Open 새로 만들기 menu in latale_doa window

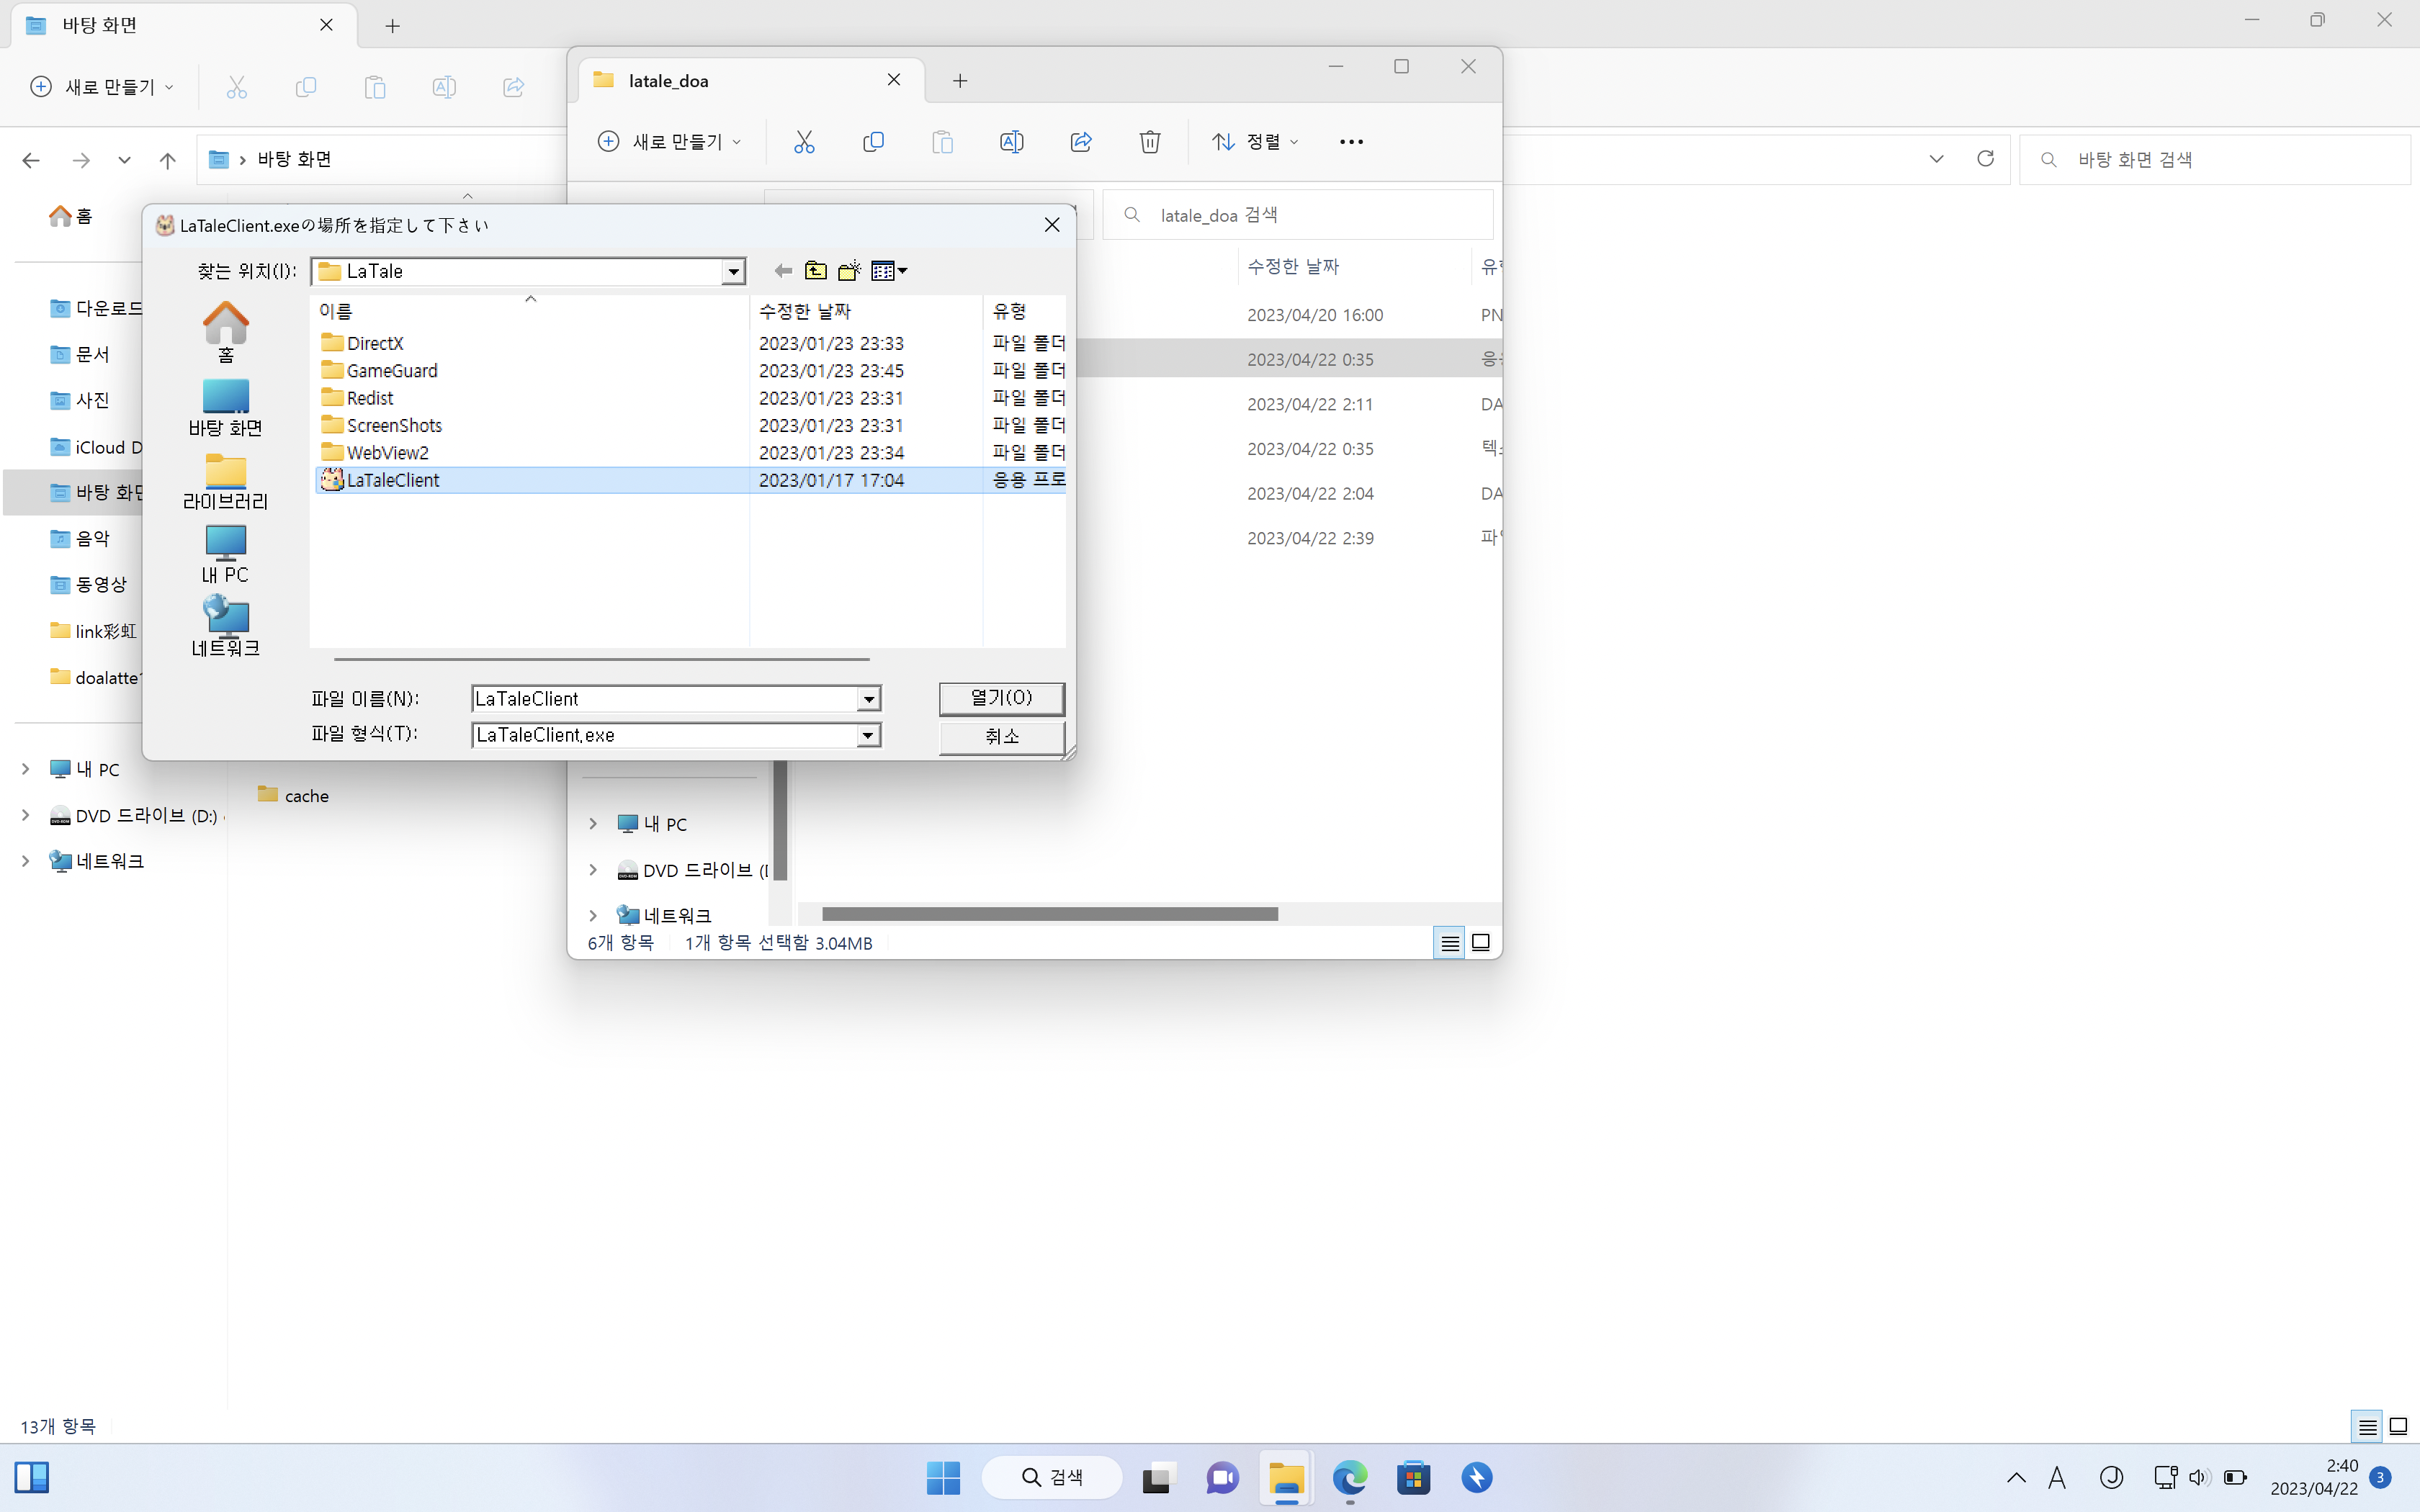[669, 142]
